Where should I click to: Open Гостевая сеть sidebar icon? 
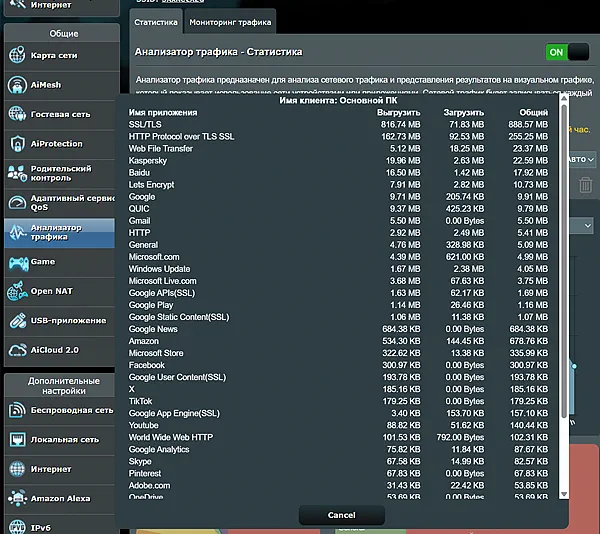click(19, 115)
